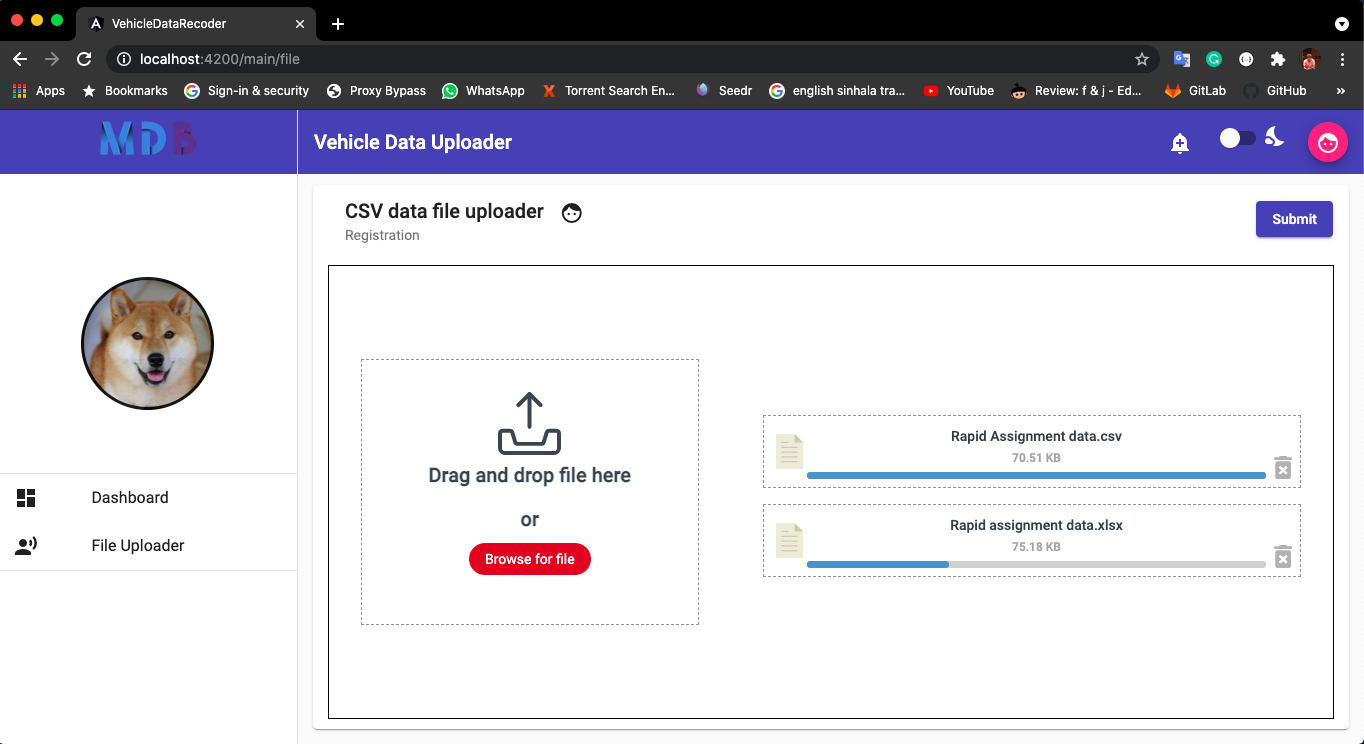Open the pink user avatar button

pyautogui.click(x=1328, y=142)
